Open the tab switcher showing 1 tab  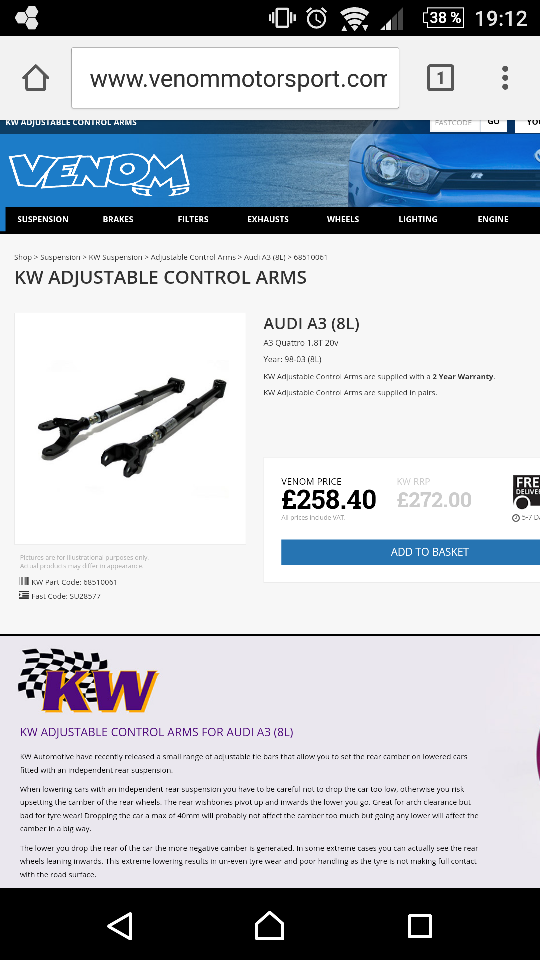click(440, 78)
